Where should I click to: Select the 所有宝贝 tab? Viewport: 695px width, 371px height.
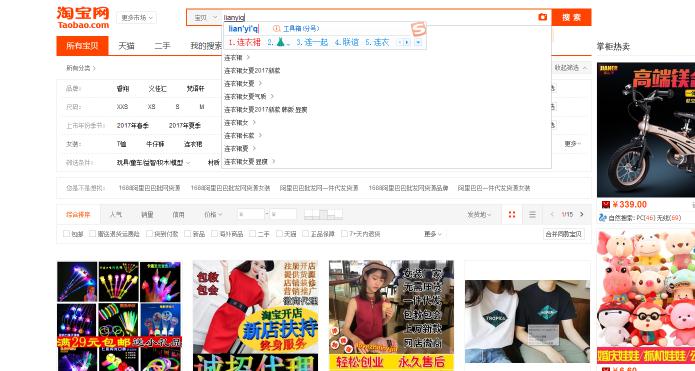(82, 46)
